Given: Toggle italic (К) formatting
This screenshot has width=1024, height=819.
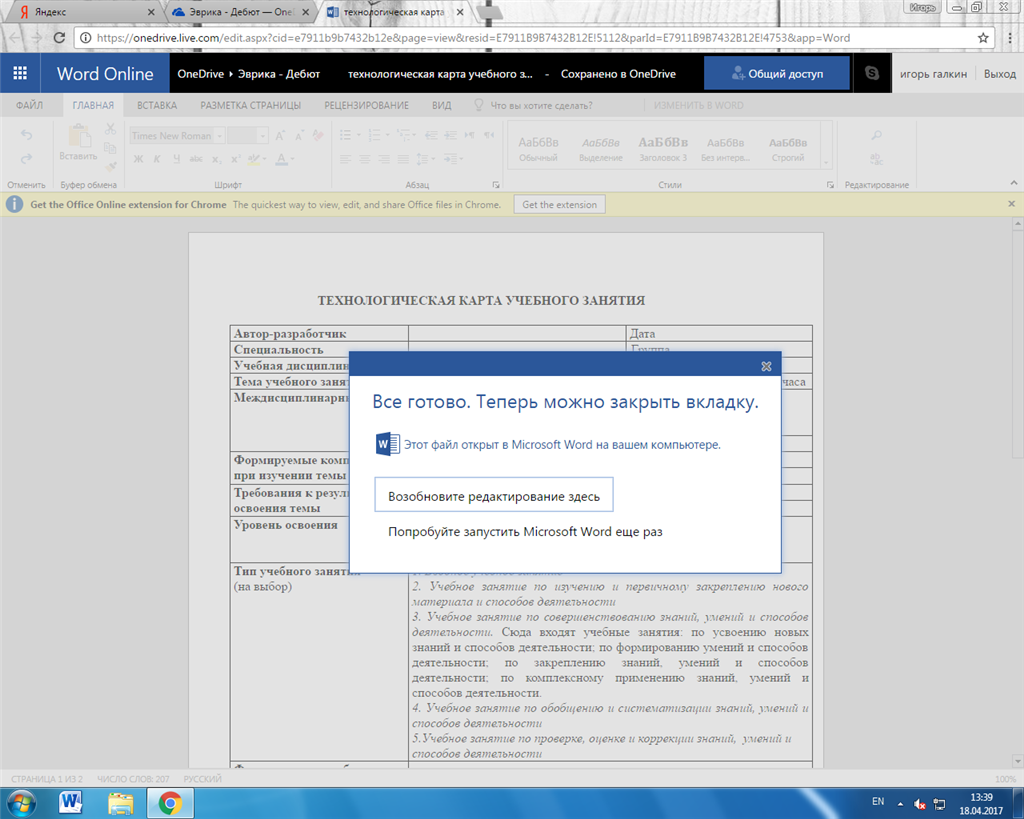Looking at the screenshot, I should pyautogui.click(x=157, y=159).
